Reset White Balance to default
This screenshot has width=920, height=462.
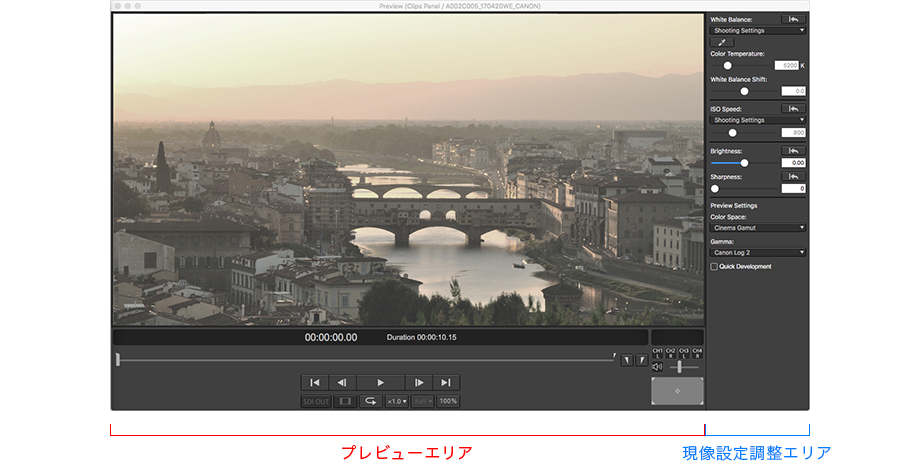pos(793,19)
